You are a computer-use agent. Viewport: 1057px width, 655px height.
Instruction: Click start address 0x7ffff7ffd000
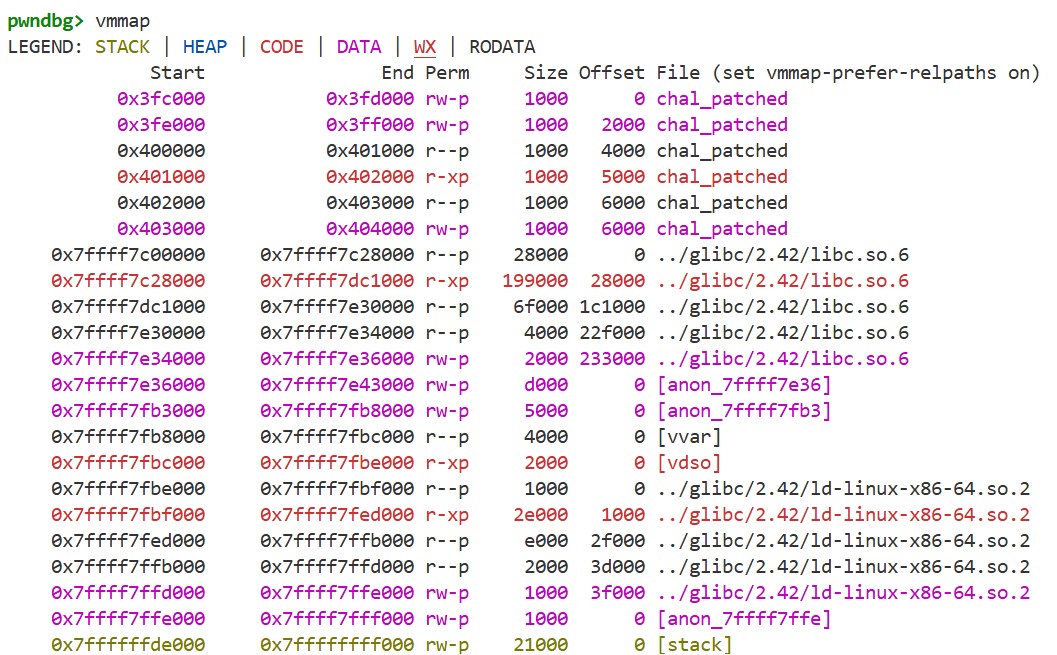128,593
